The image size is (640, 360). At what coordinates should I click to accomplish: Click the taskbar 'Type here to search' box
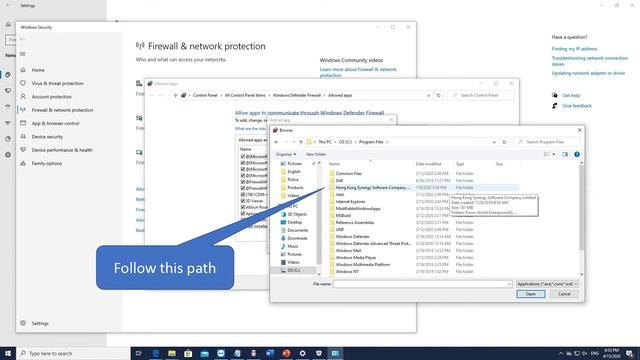click(x=73, y=353)
